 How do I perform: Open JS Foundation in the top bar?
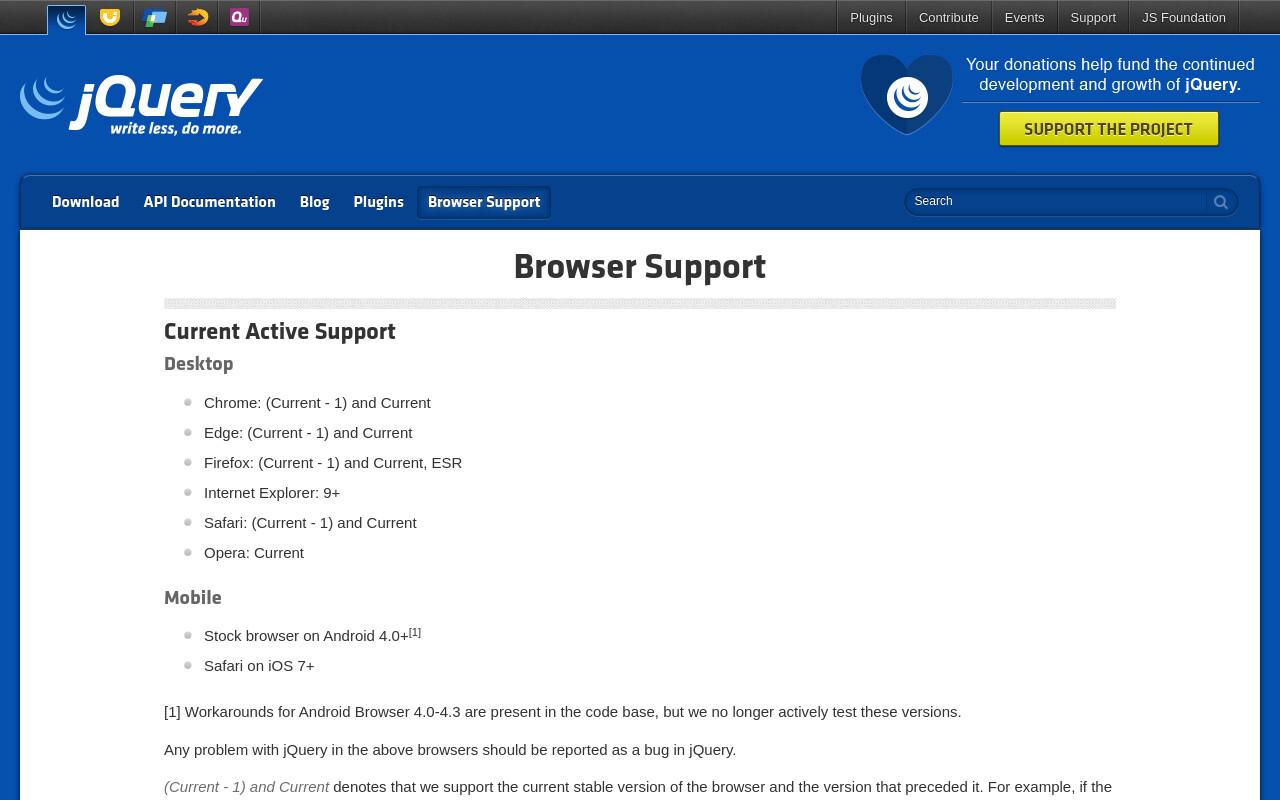point(1184,18)
